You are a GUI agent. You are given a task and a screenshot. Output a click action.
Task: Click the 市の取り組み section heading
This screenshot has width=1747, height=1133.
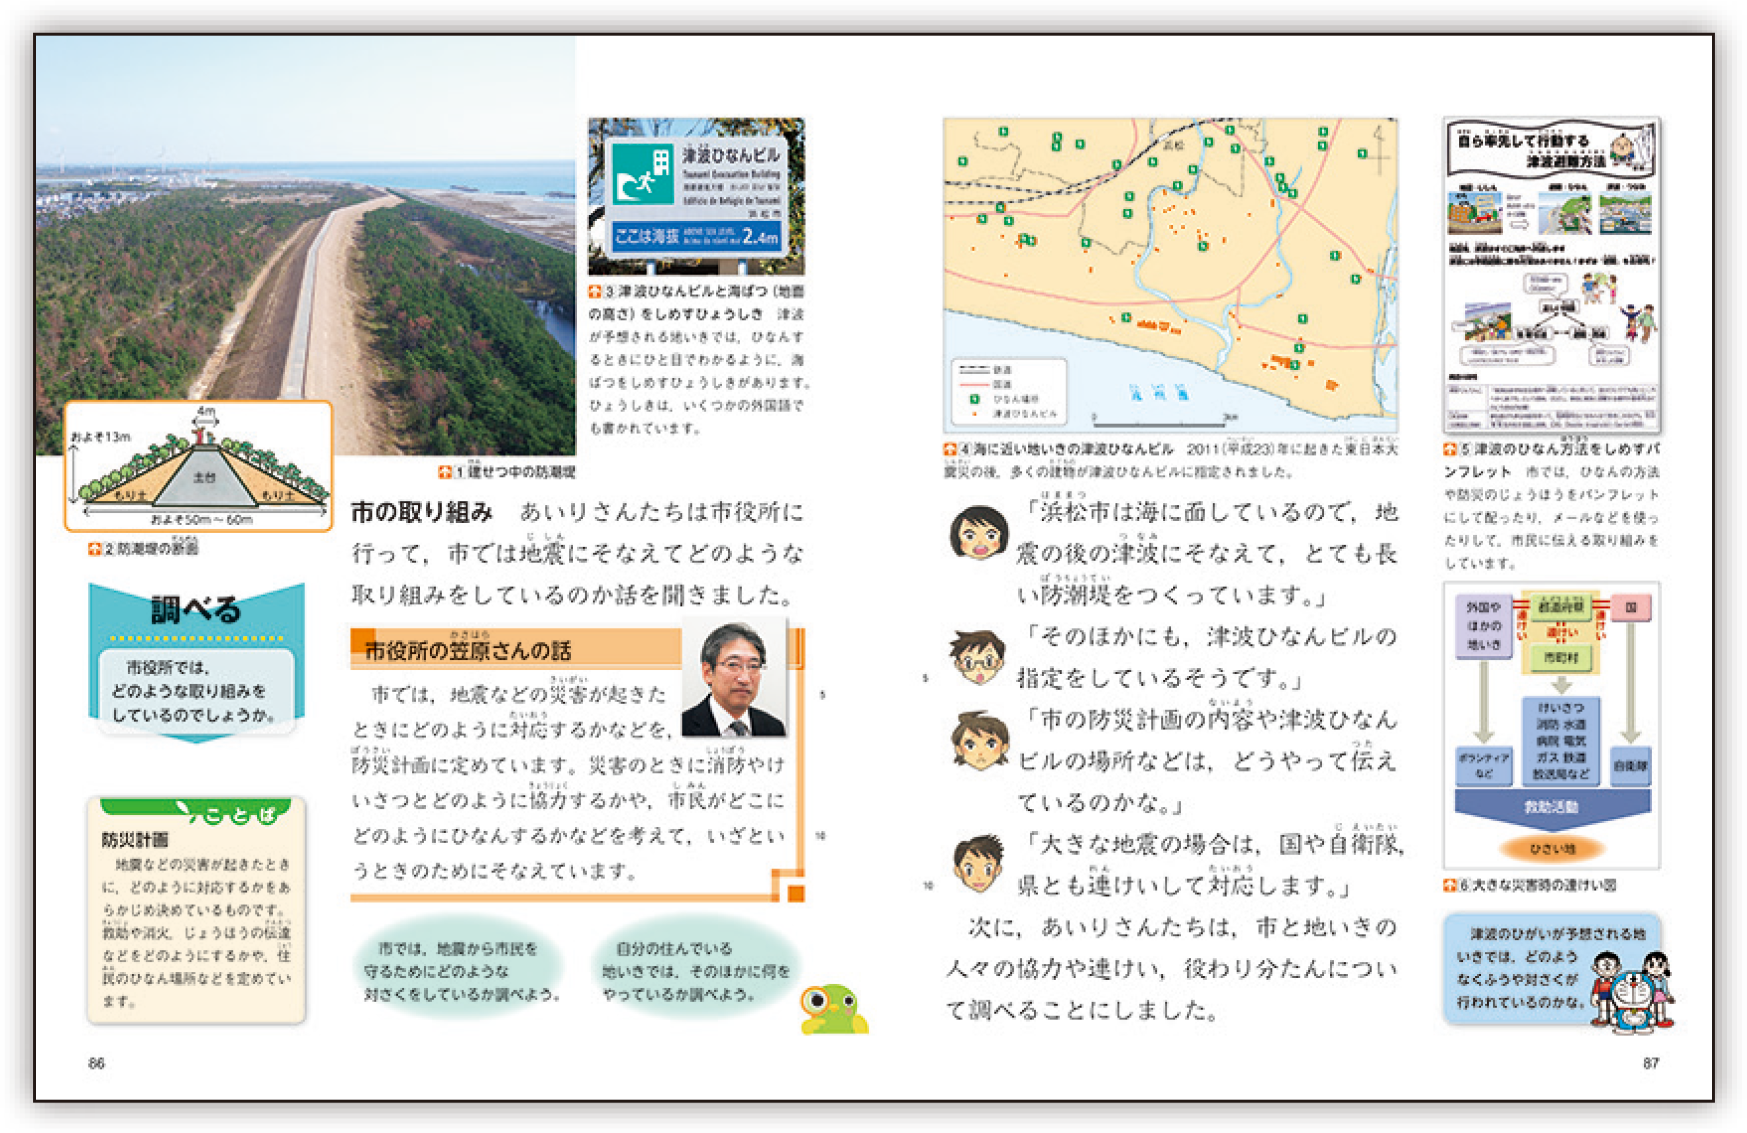[x=421, y=512]
